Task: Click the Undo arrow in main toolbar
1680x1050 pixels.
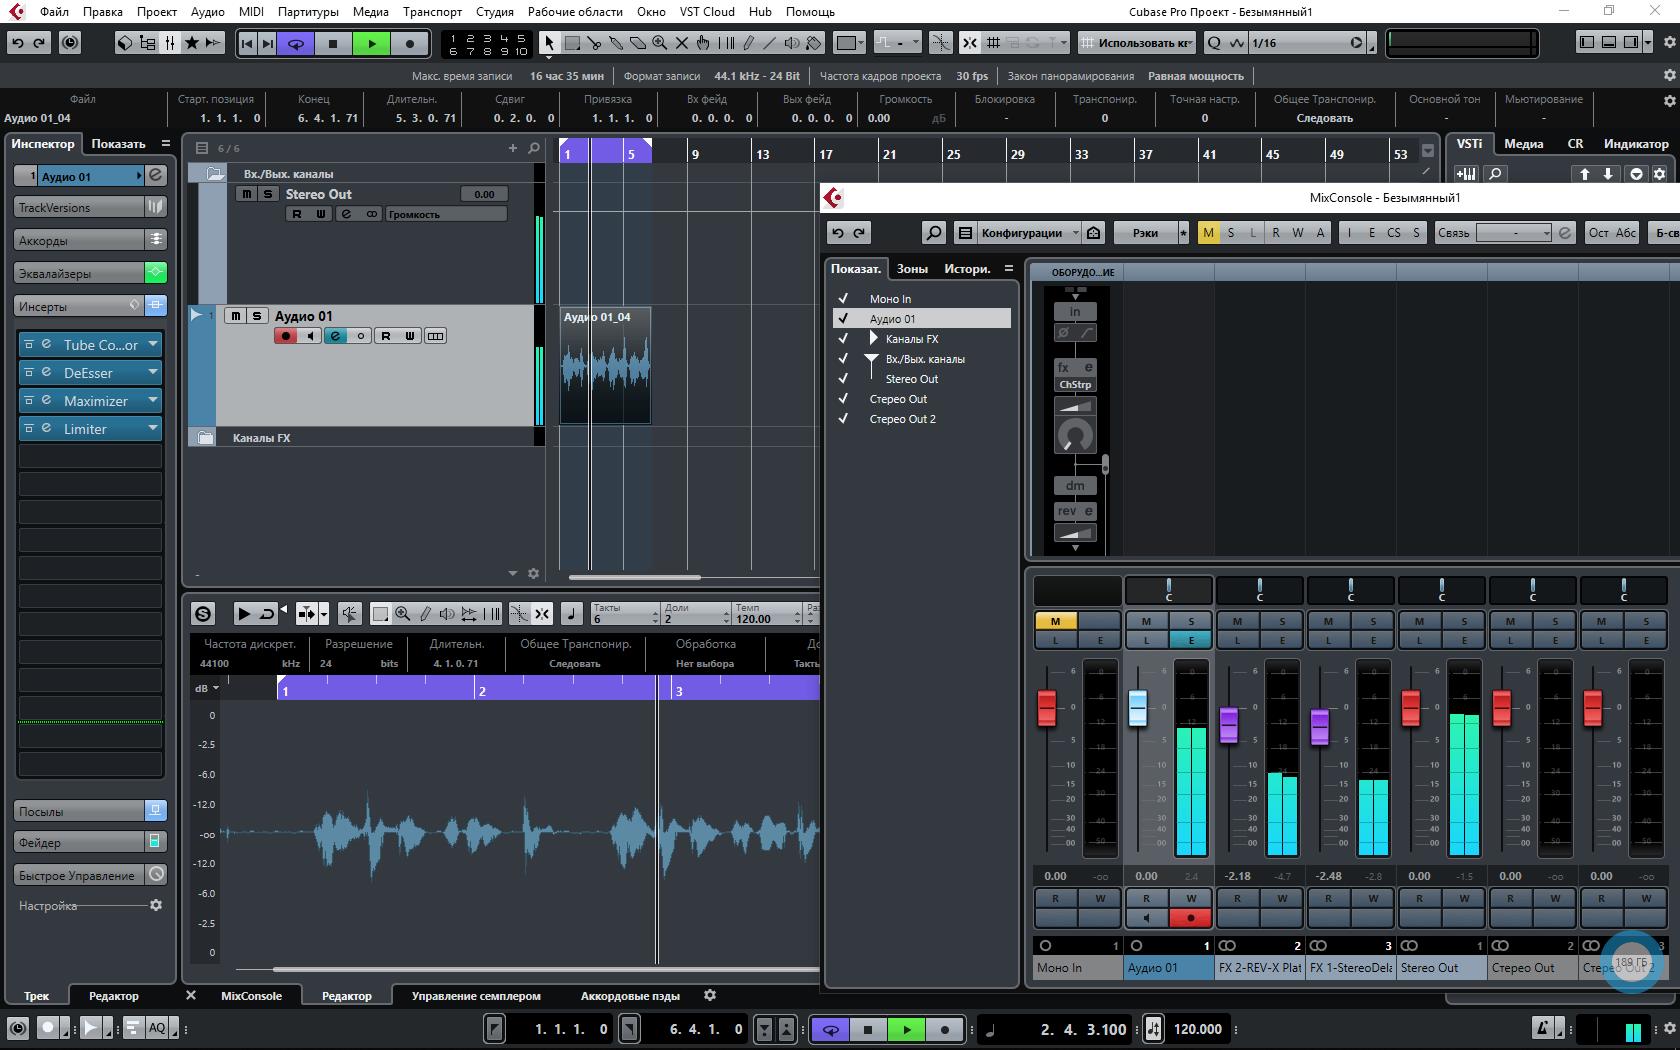Action: tap(17, 43)
